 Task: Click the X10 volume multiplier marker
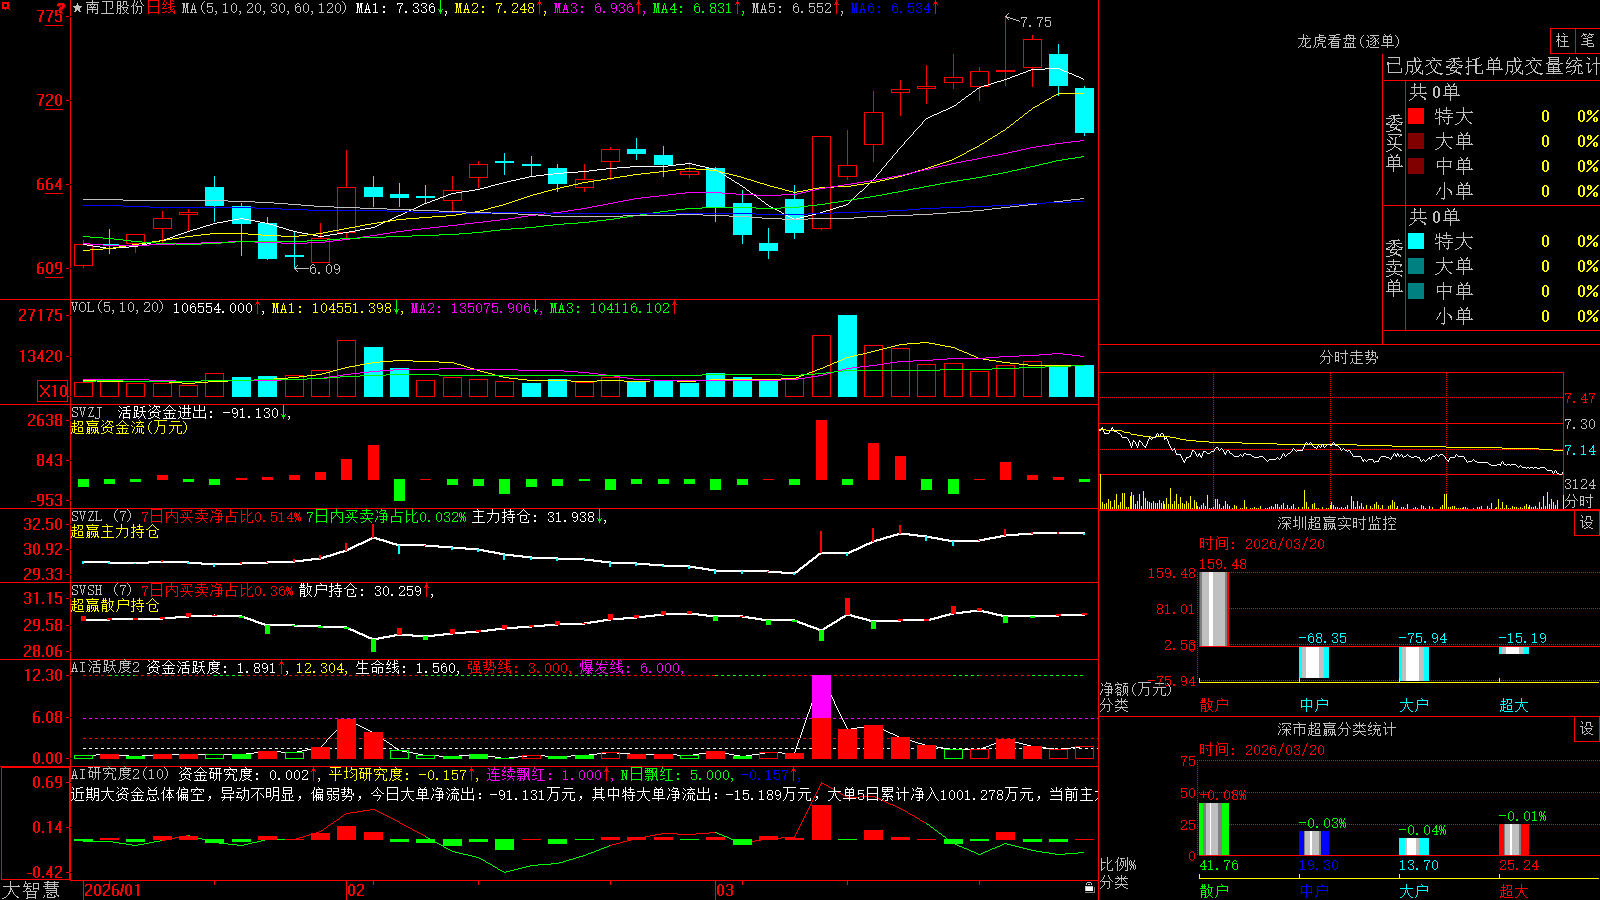click(53, 391)
